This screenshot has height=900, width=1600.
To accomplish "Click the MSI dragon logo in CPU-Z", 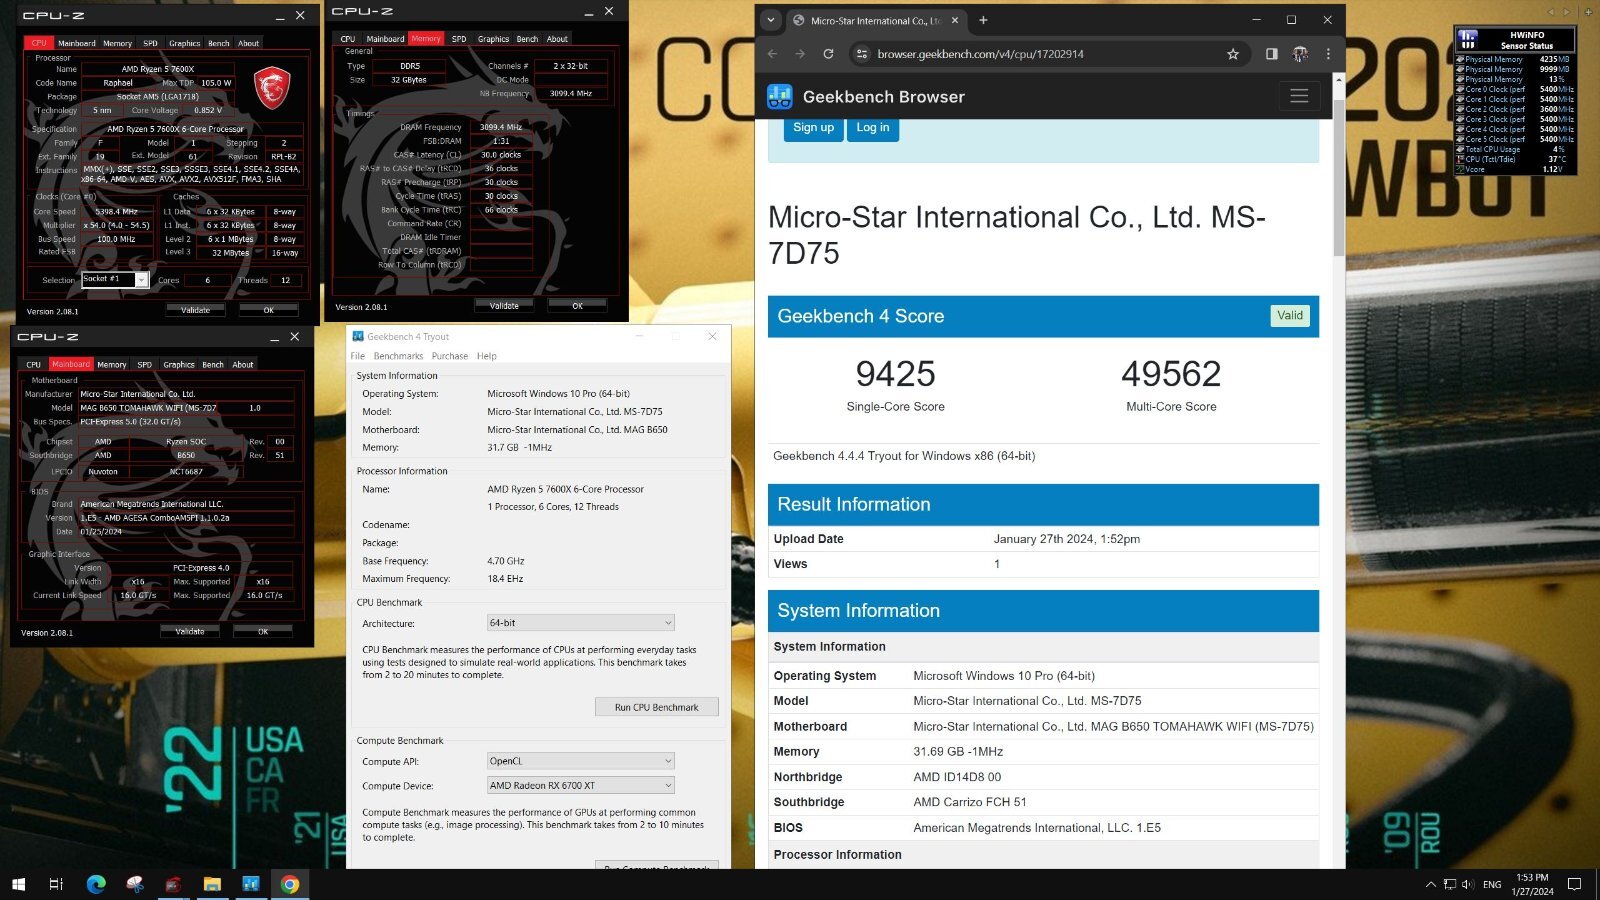I will point(271,88).
